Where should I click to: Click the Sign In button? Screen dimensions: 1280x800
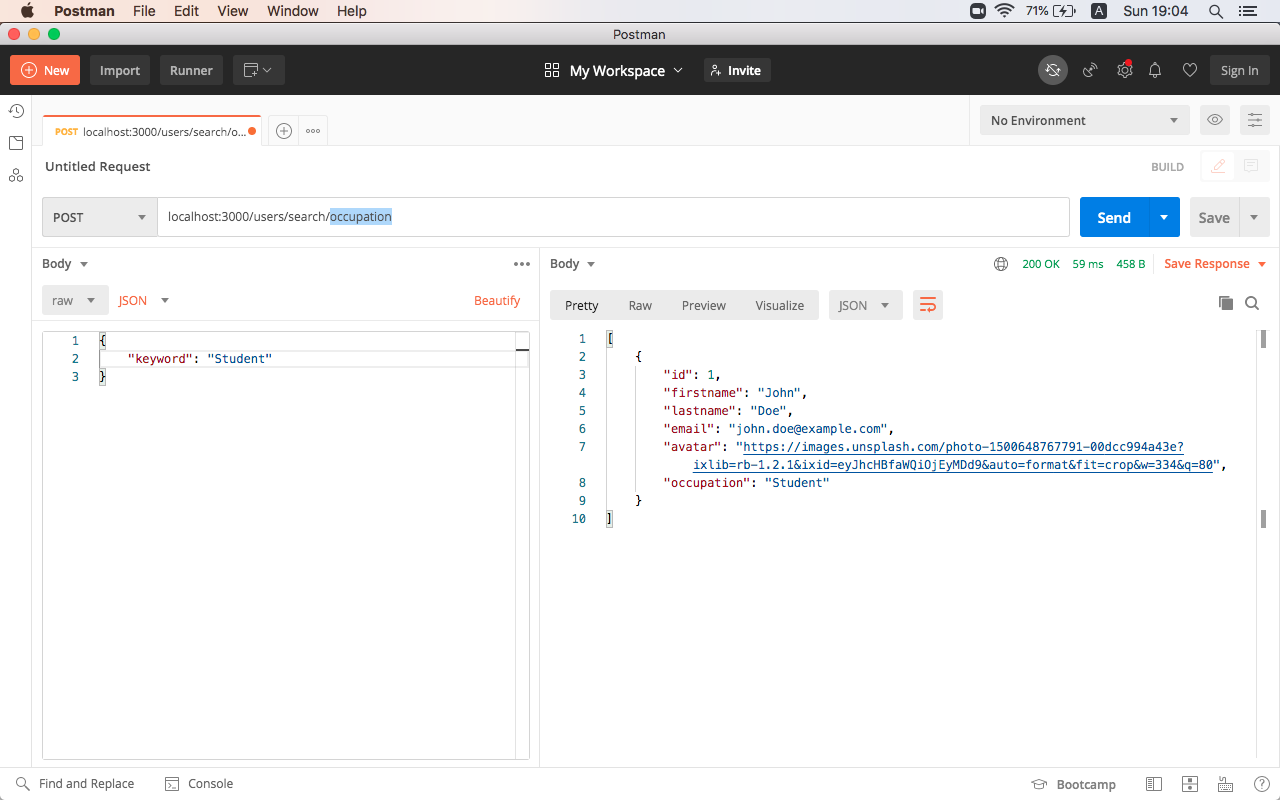pyautogui.click(x=1240, y=70)
